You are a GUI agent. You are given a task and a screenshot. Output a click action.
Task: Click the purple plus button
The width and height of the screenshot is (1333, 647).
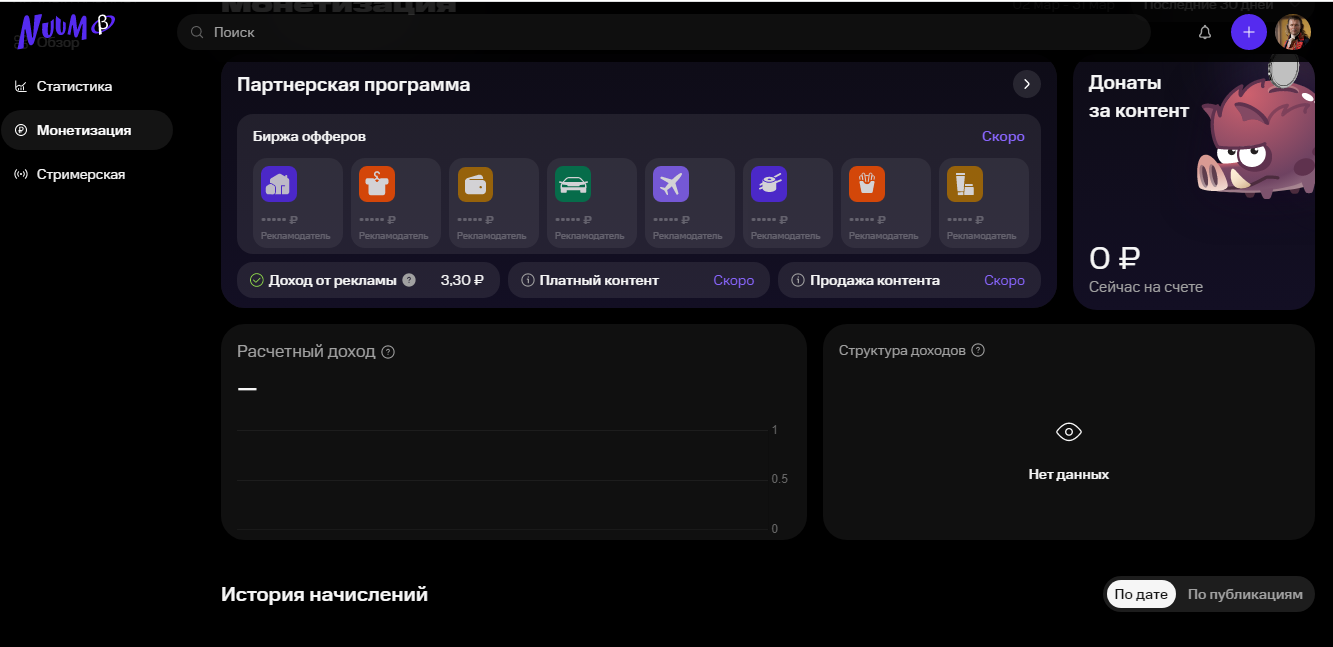point(1248,32)
